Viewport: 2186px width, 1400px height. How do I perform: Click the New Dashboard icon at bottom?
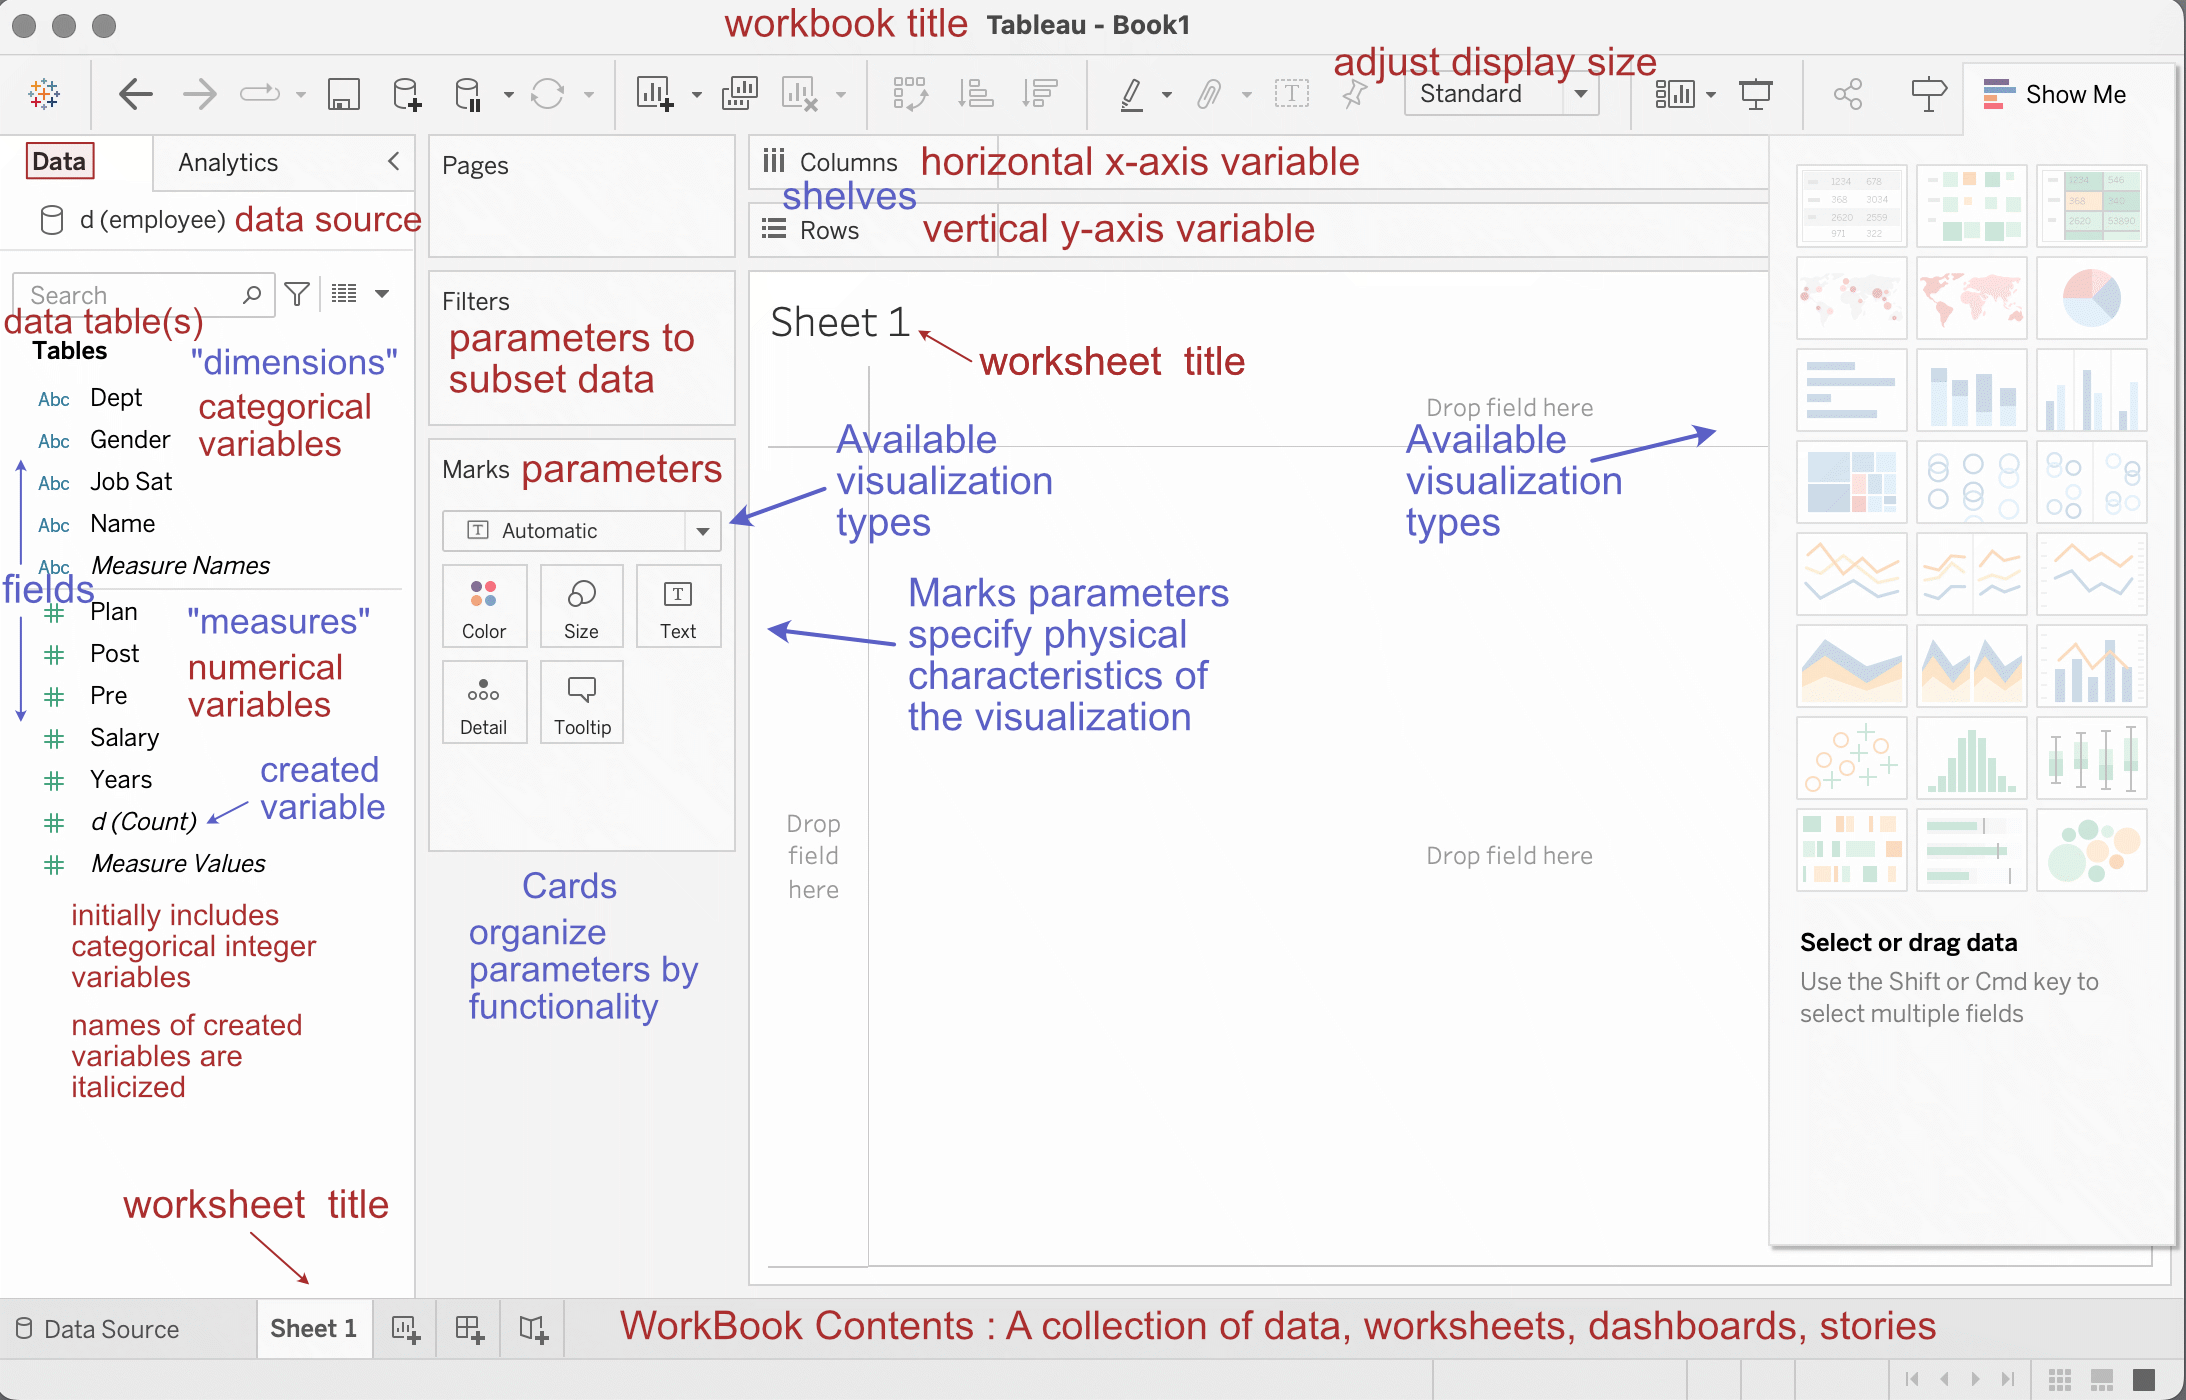[x=469, y=1329]
